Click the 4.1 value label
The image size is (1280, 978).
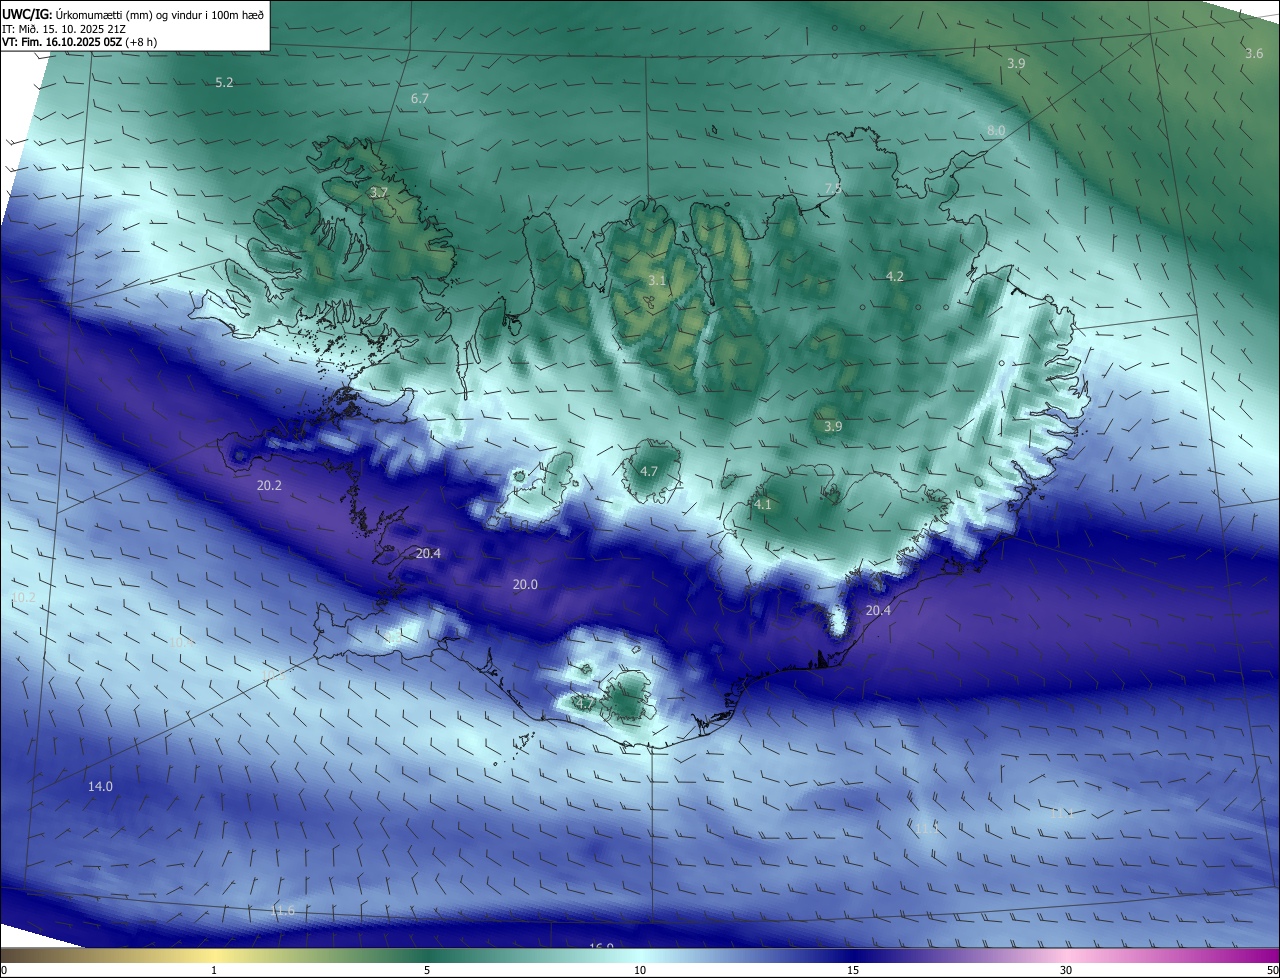(763, 505)
